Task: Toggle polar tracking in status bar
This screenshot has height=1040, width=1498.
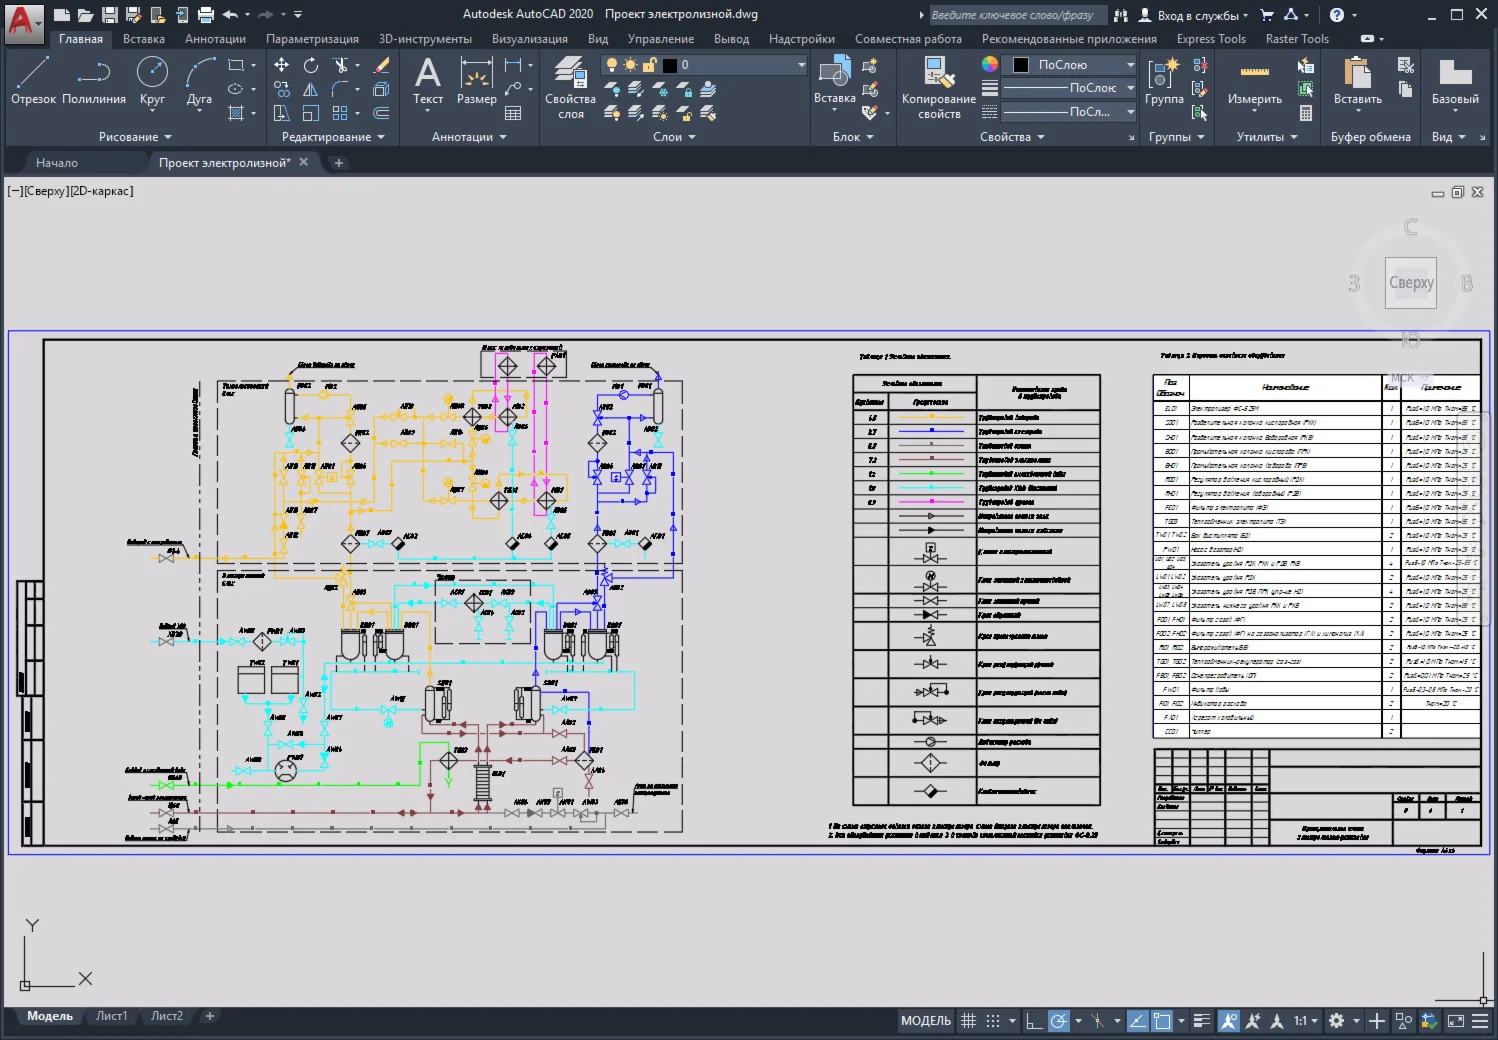Action: 1058,1021
